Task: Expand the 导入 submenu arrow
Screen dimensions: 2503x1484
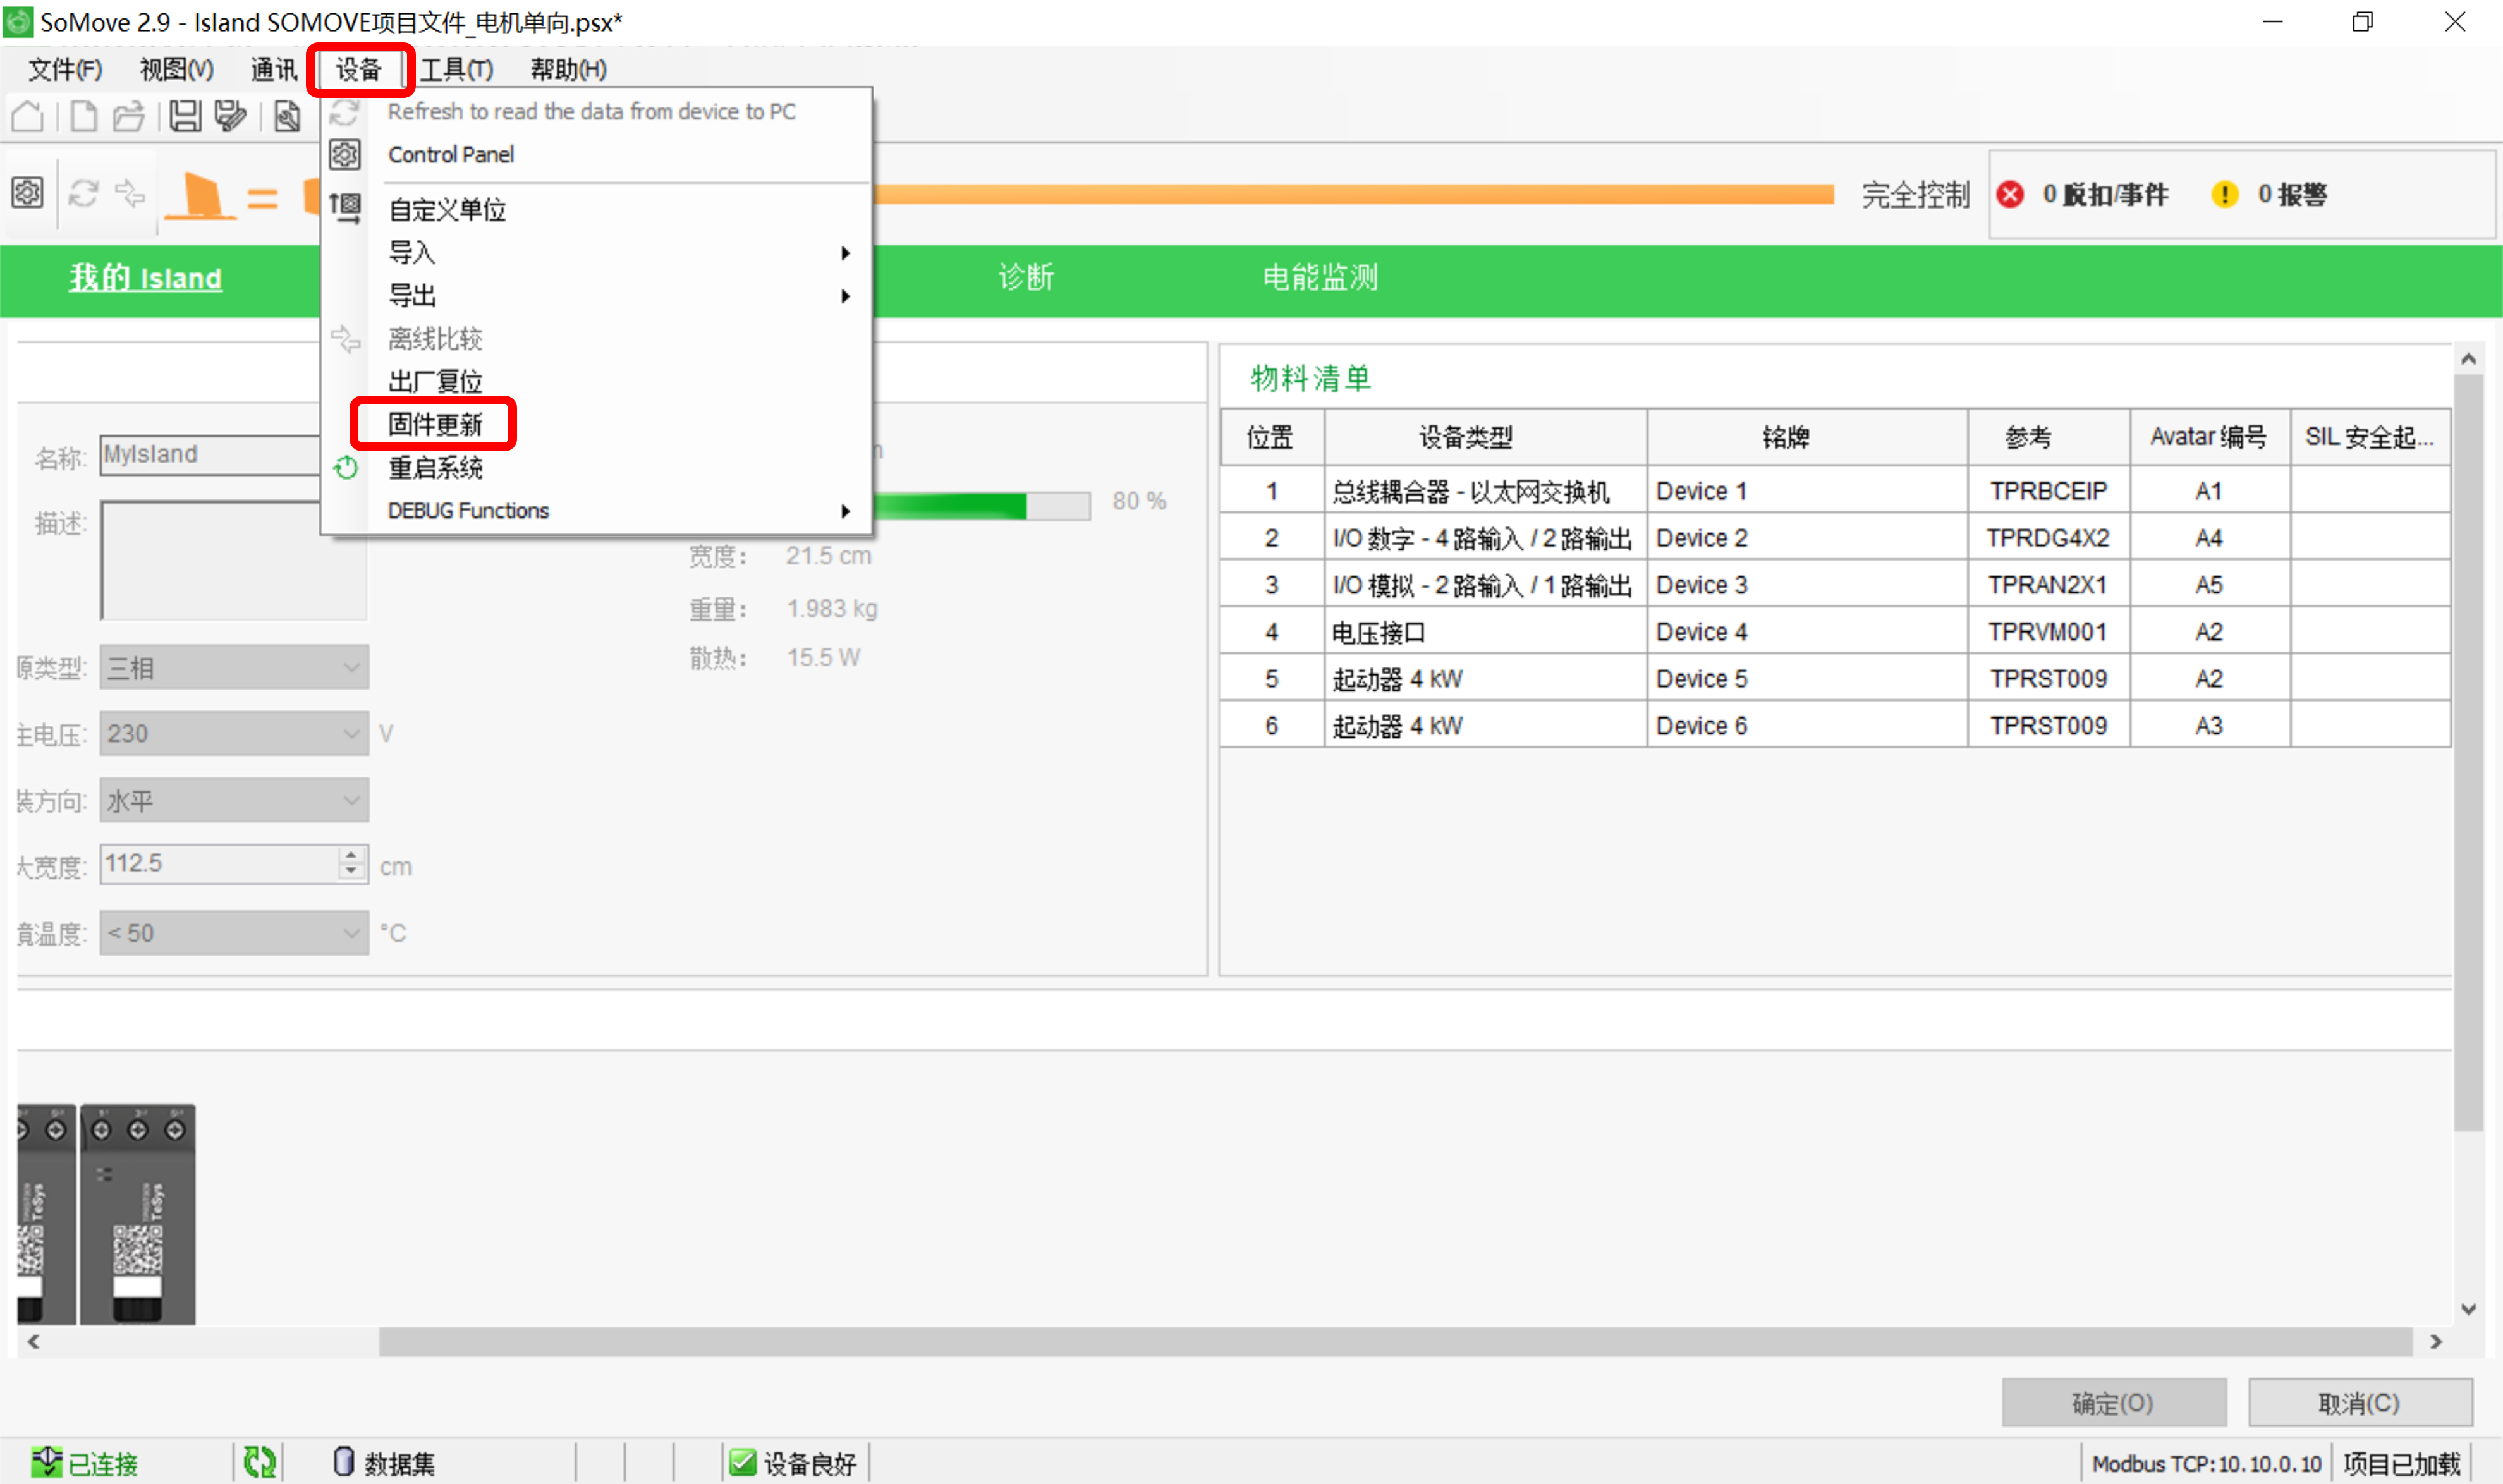Action: 845,253
